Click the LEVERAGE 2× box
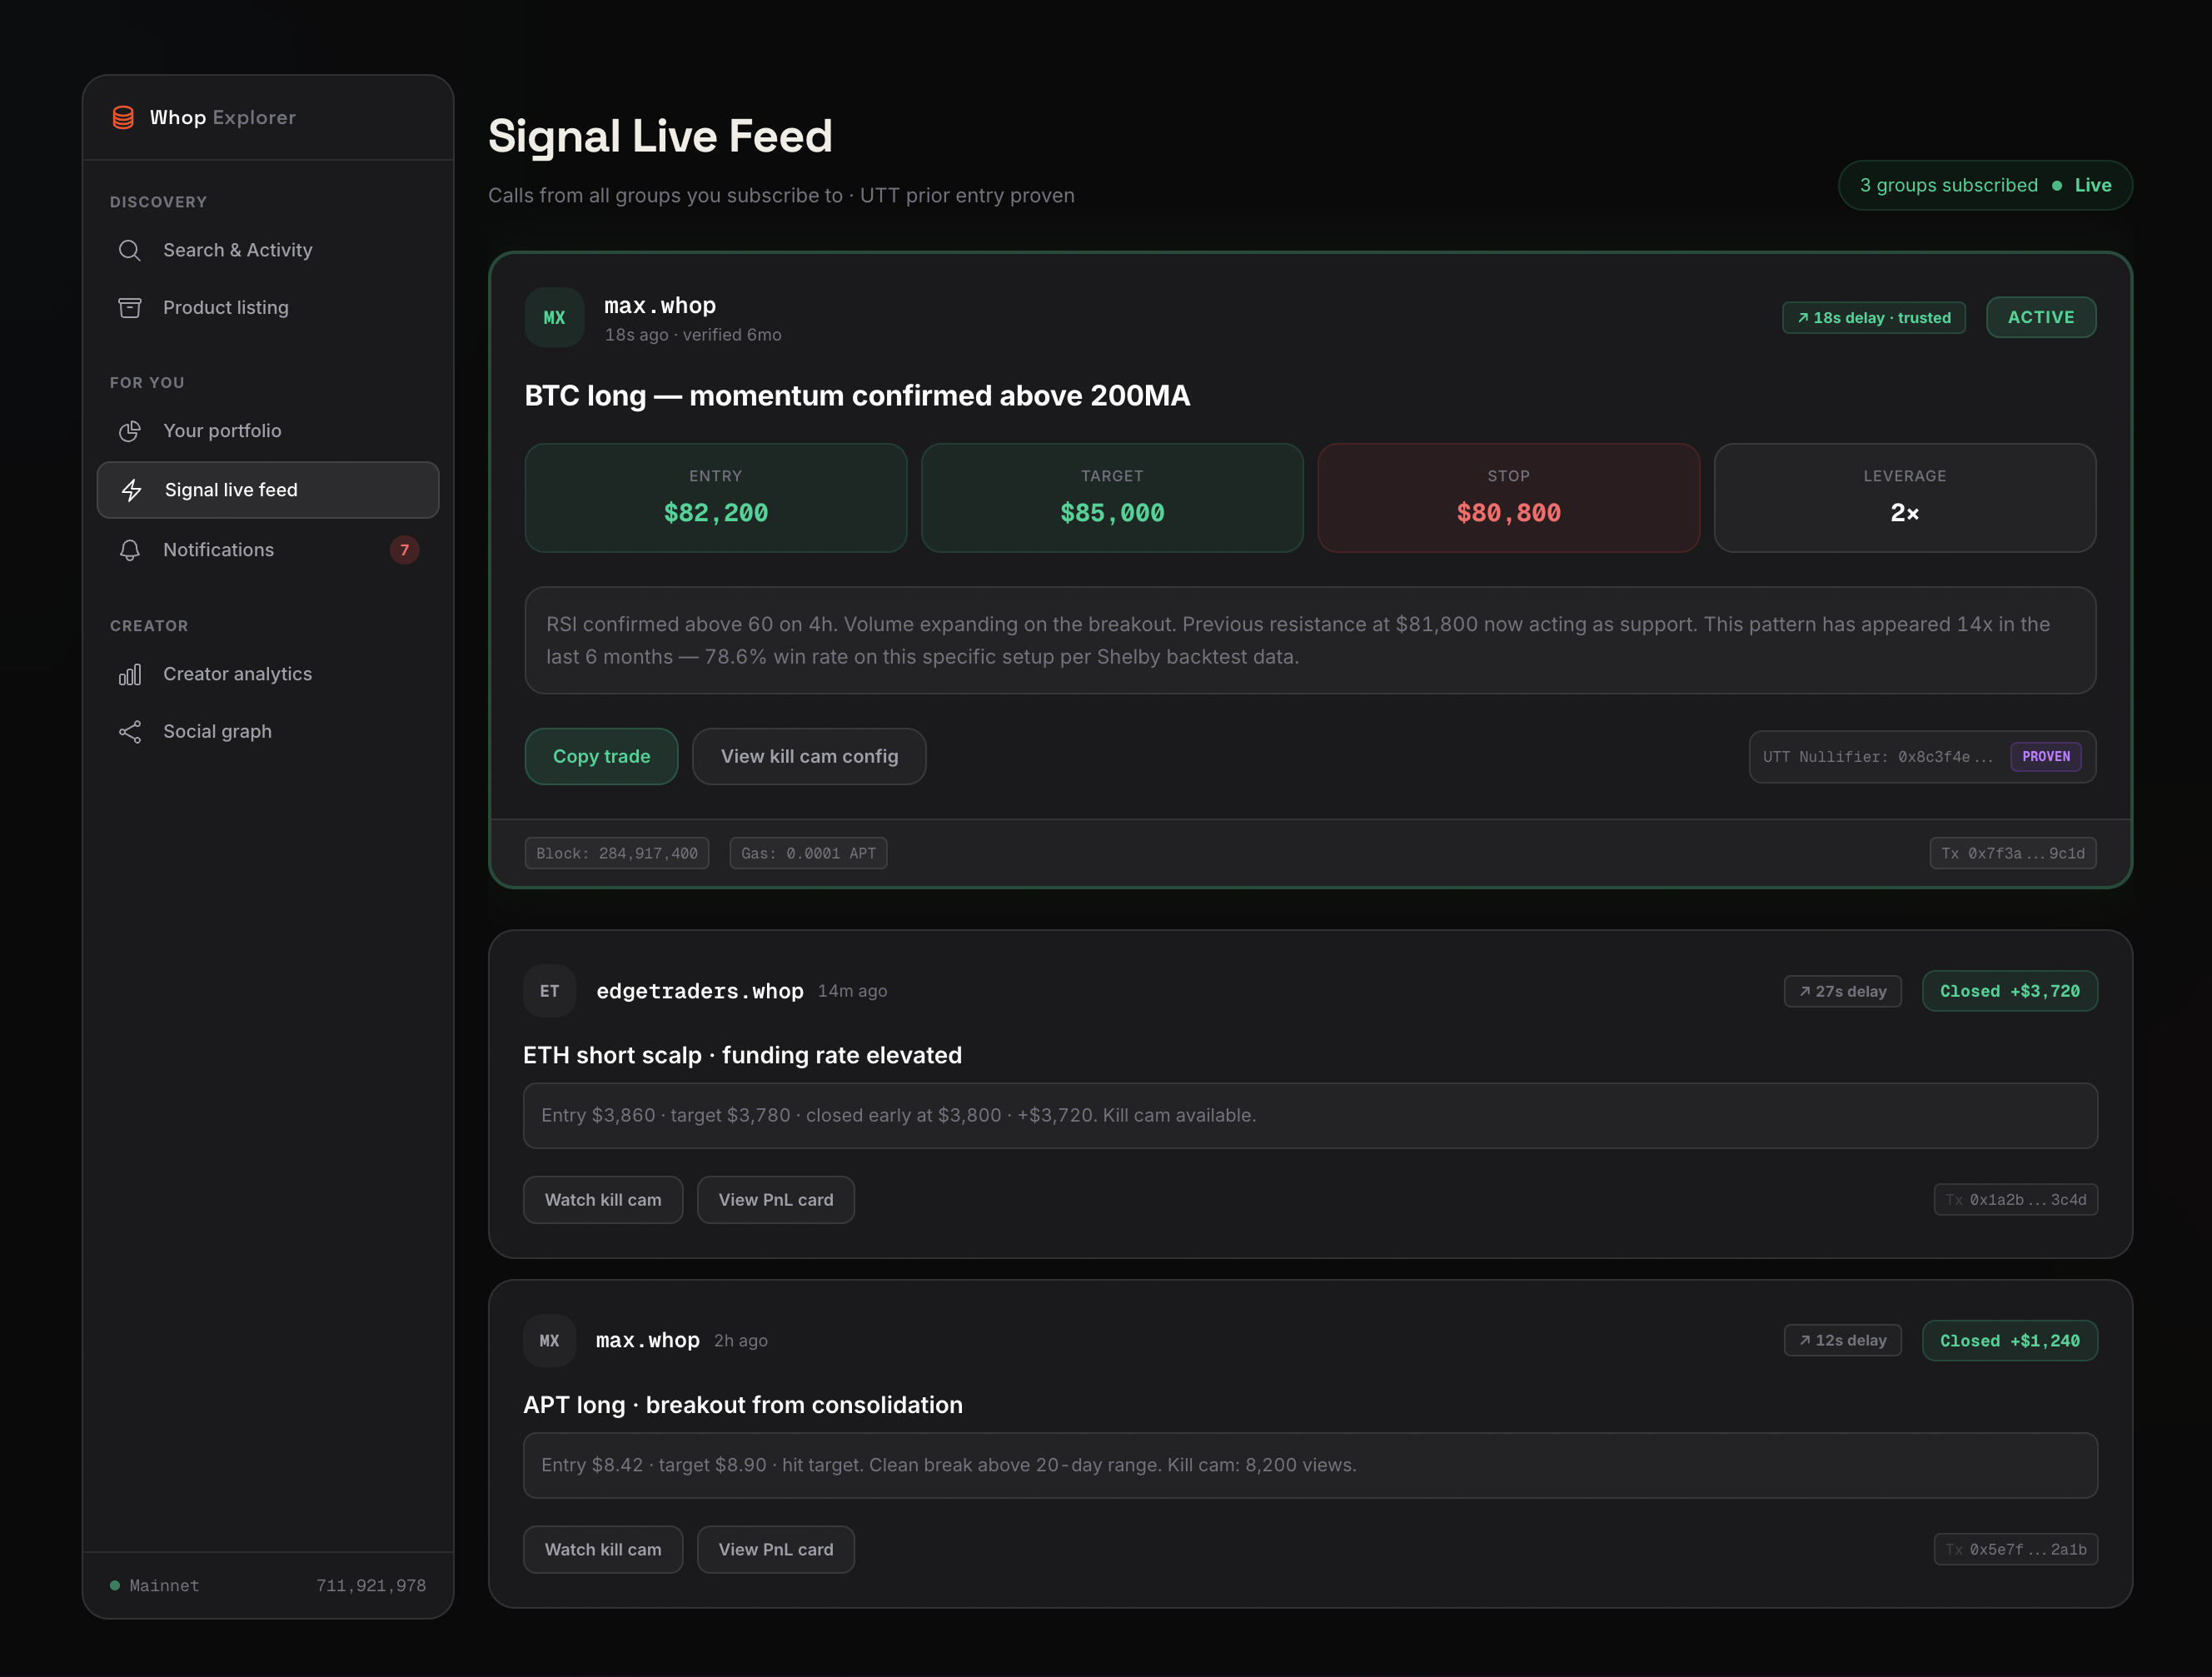This screenshot has width=2212, height=1677. (1905, 498)
